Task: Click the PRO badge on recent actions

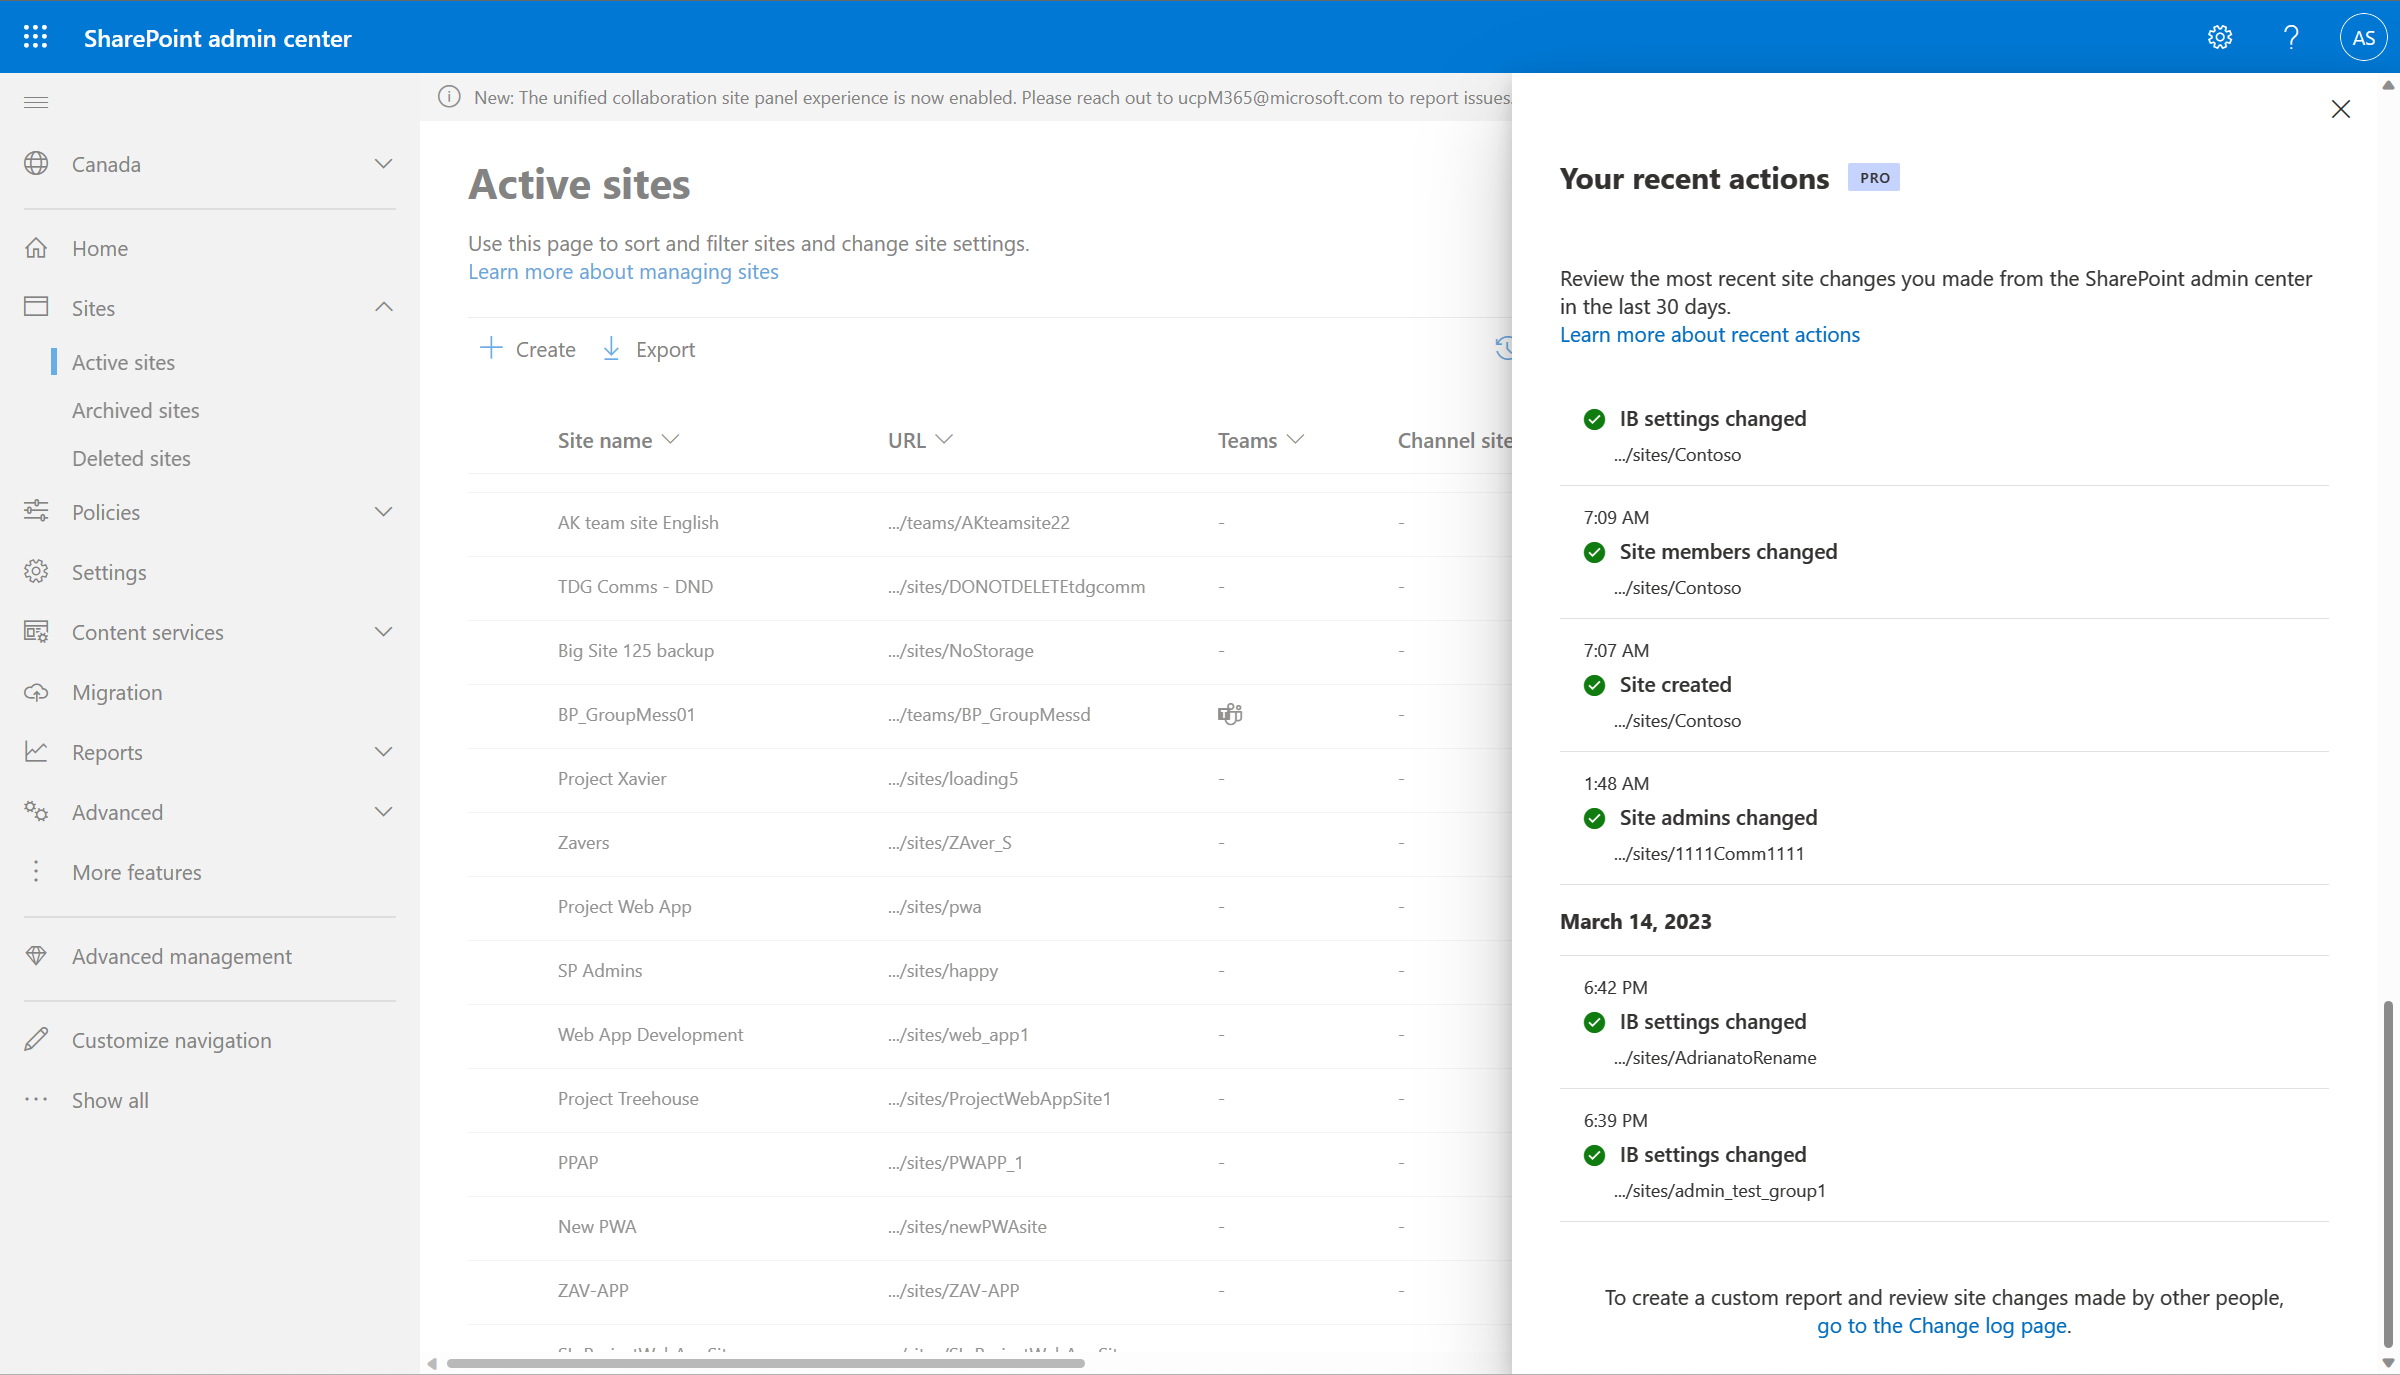Action: click(x=1873, y=176)
